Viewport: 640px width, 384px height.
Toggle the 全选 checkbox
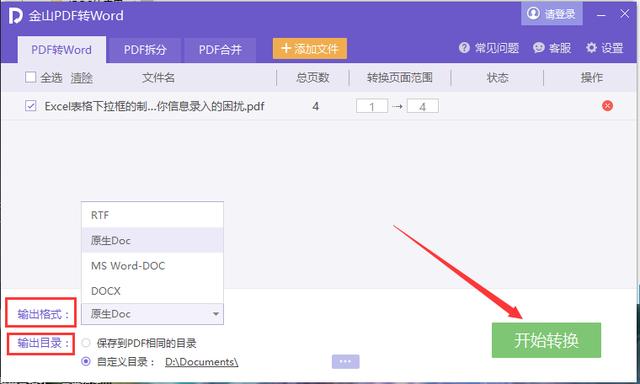(31, 77)
